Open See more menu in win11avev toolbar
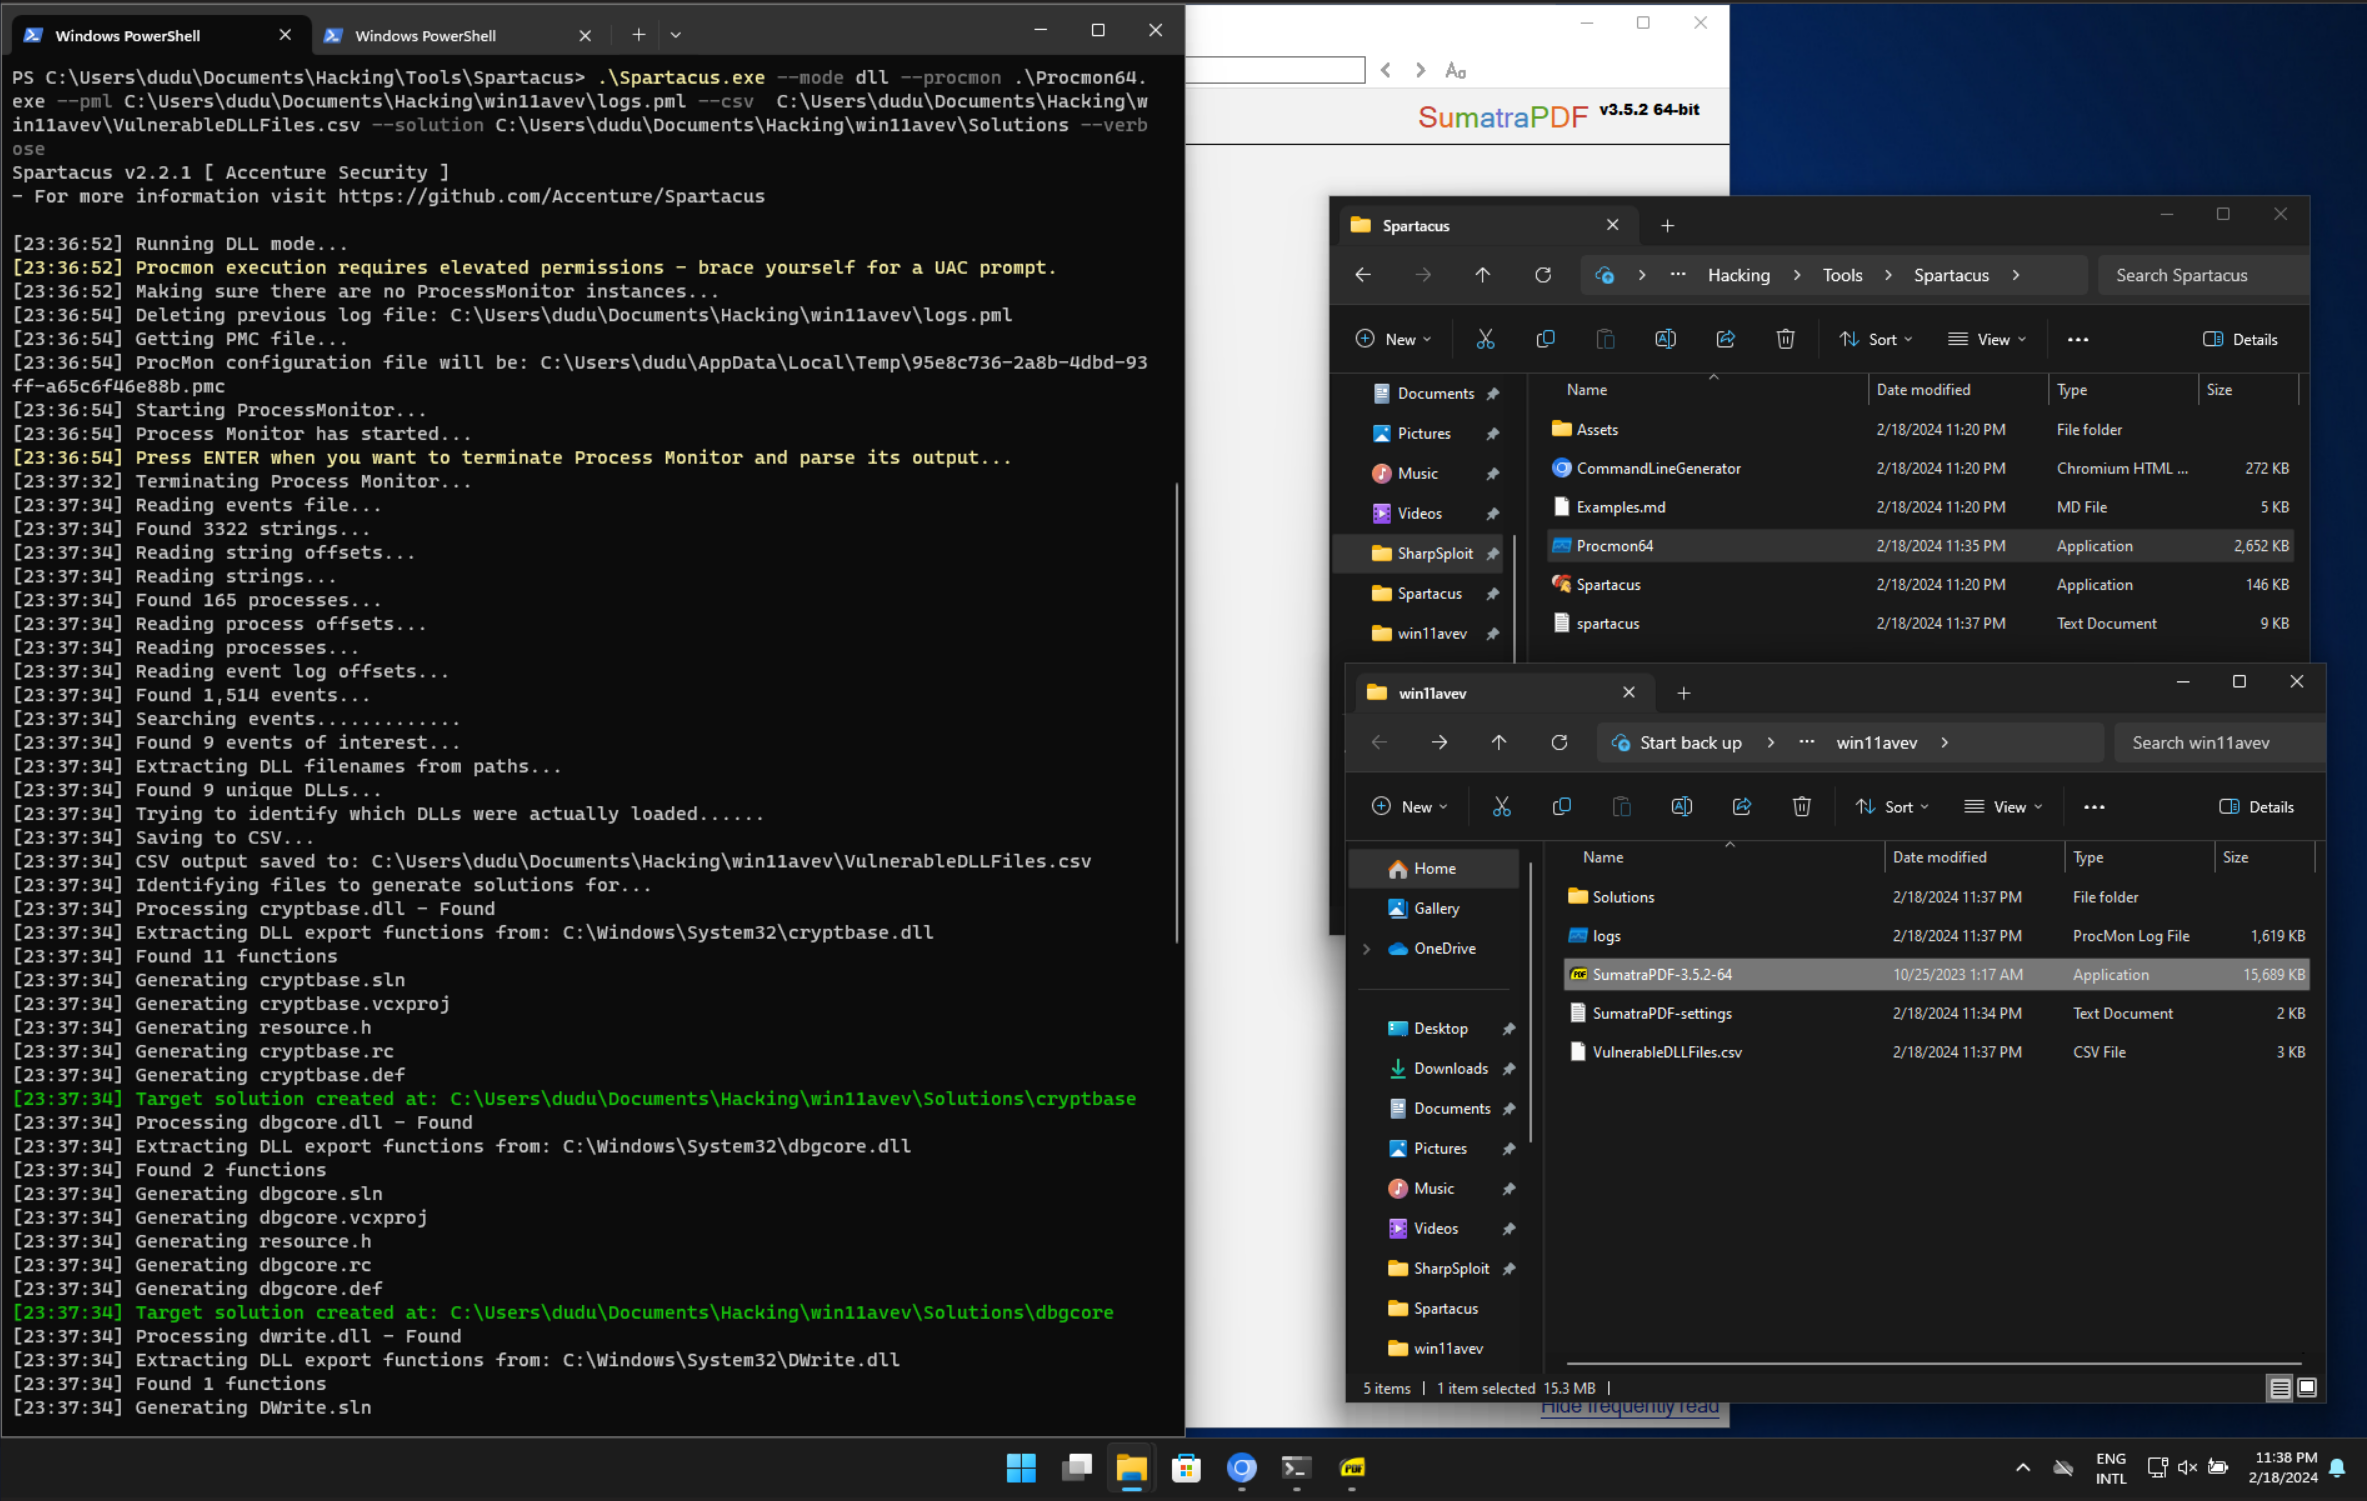2367x1501 pixels. [x=2094, y=807]
